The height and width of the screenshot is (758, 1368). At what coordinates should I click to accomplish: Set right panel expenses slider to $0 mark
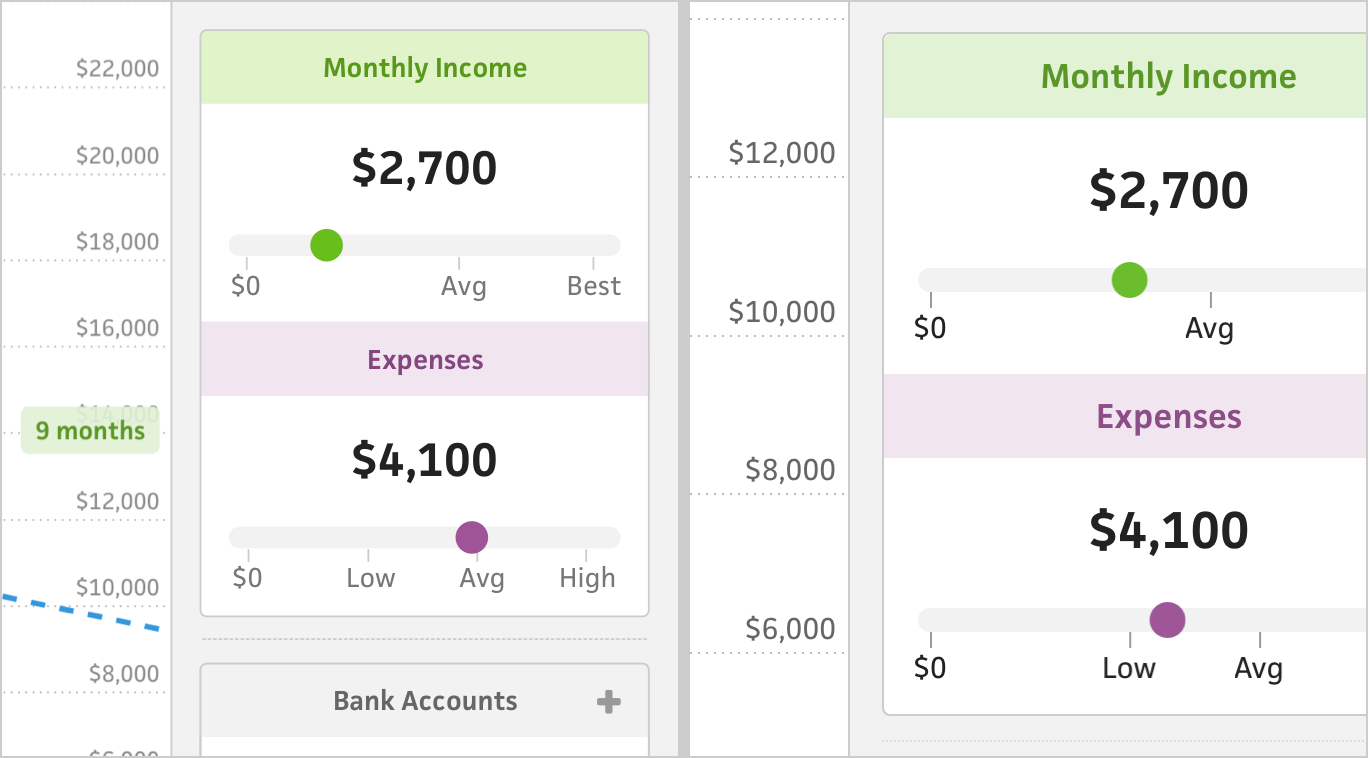[931, 620]
